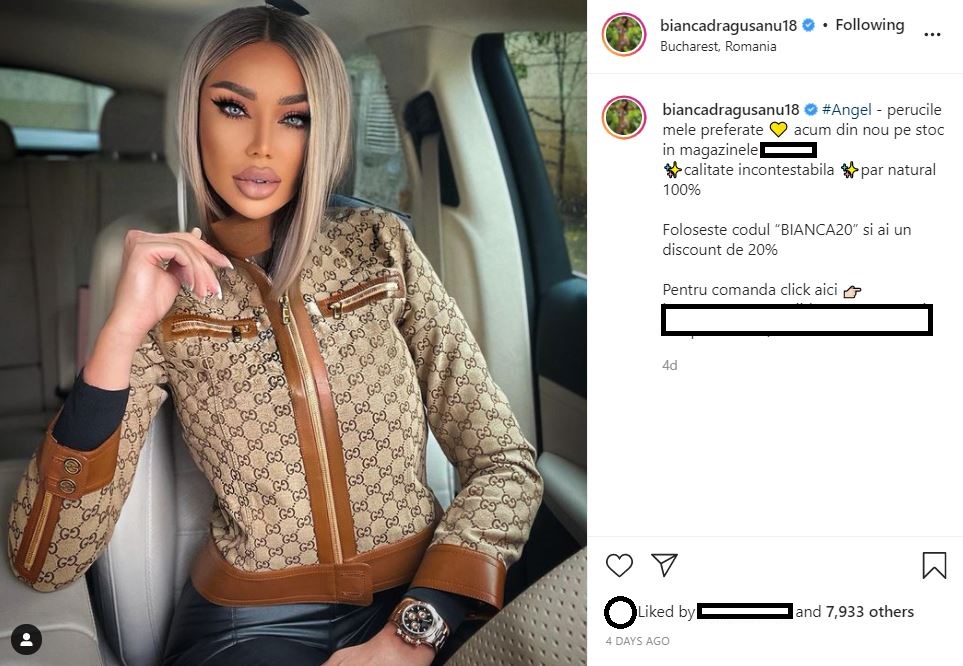Screen dimensions: 963x666
Task: Open the three-dot more options menu
Action: point(932,34)
